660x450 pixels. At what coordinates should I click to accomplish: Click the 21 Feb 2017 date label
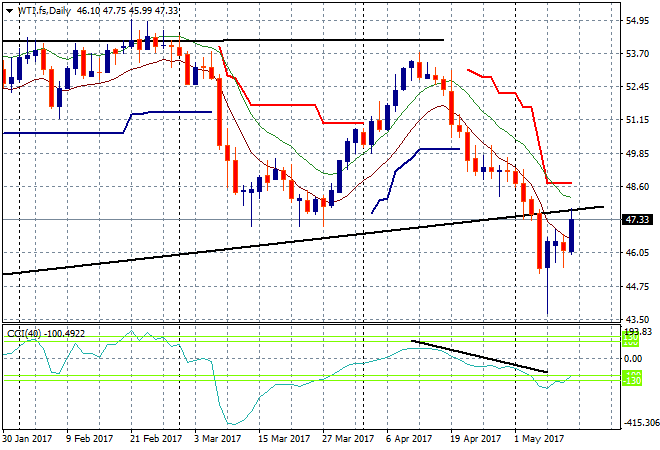click(x=153, y=438)
